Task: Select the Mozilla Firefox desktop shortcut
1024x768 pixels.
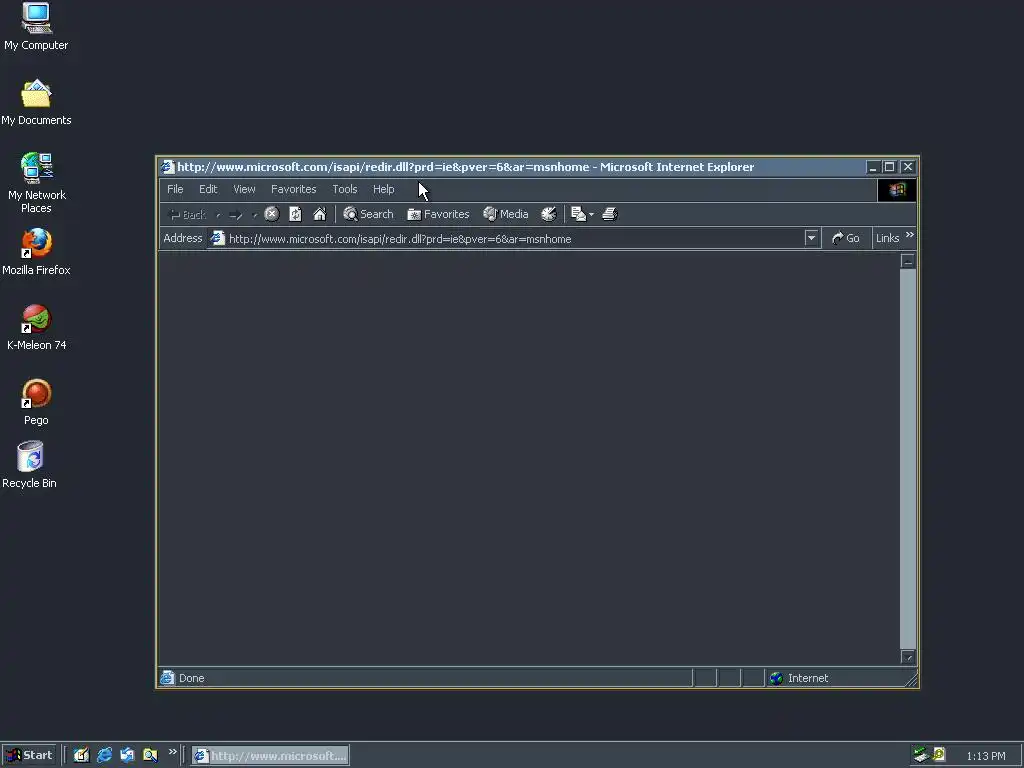Action: tap(36, 252)
